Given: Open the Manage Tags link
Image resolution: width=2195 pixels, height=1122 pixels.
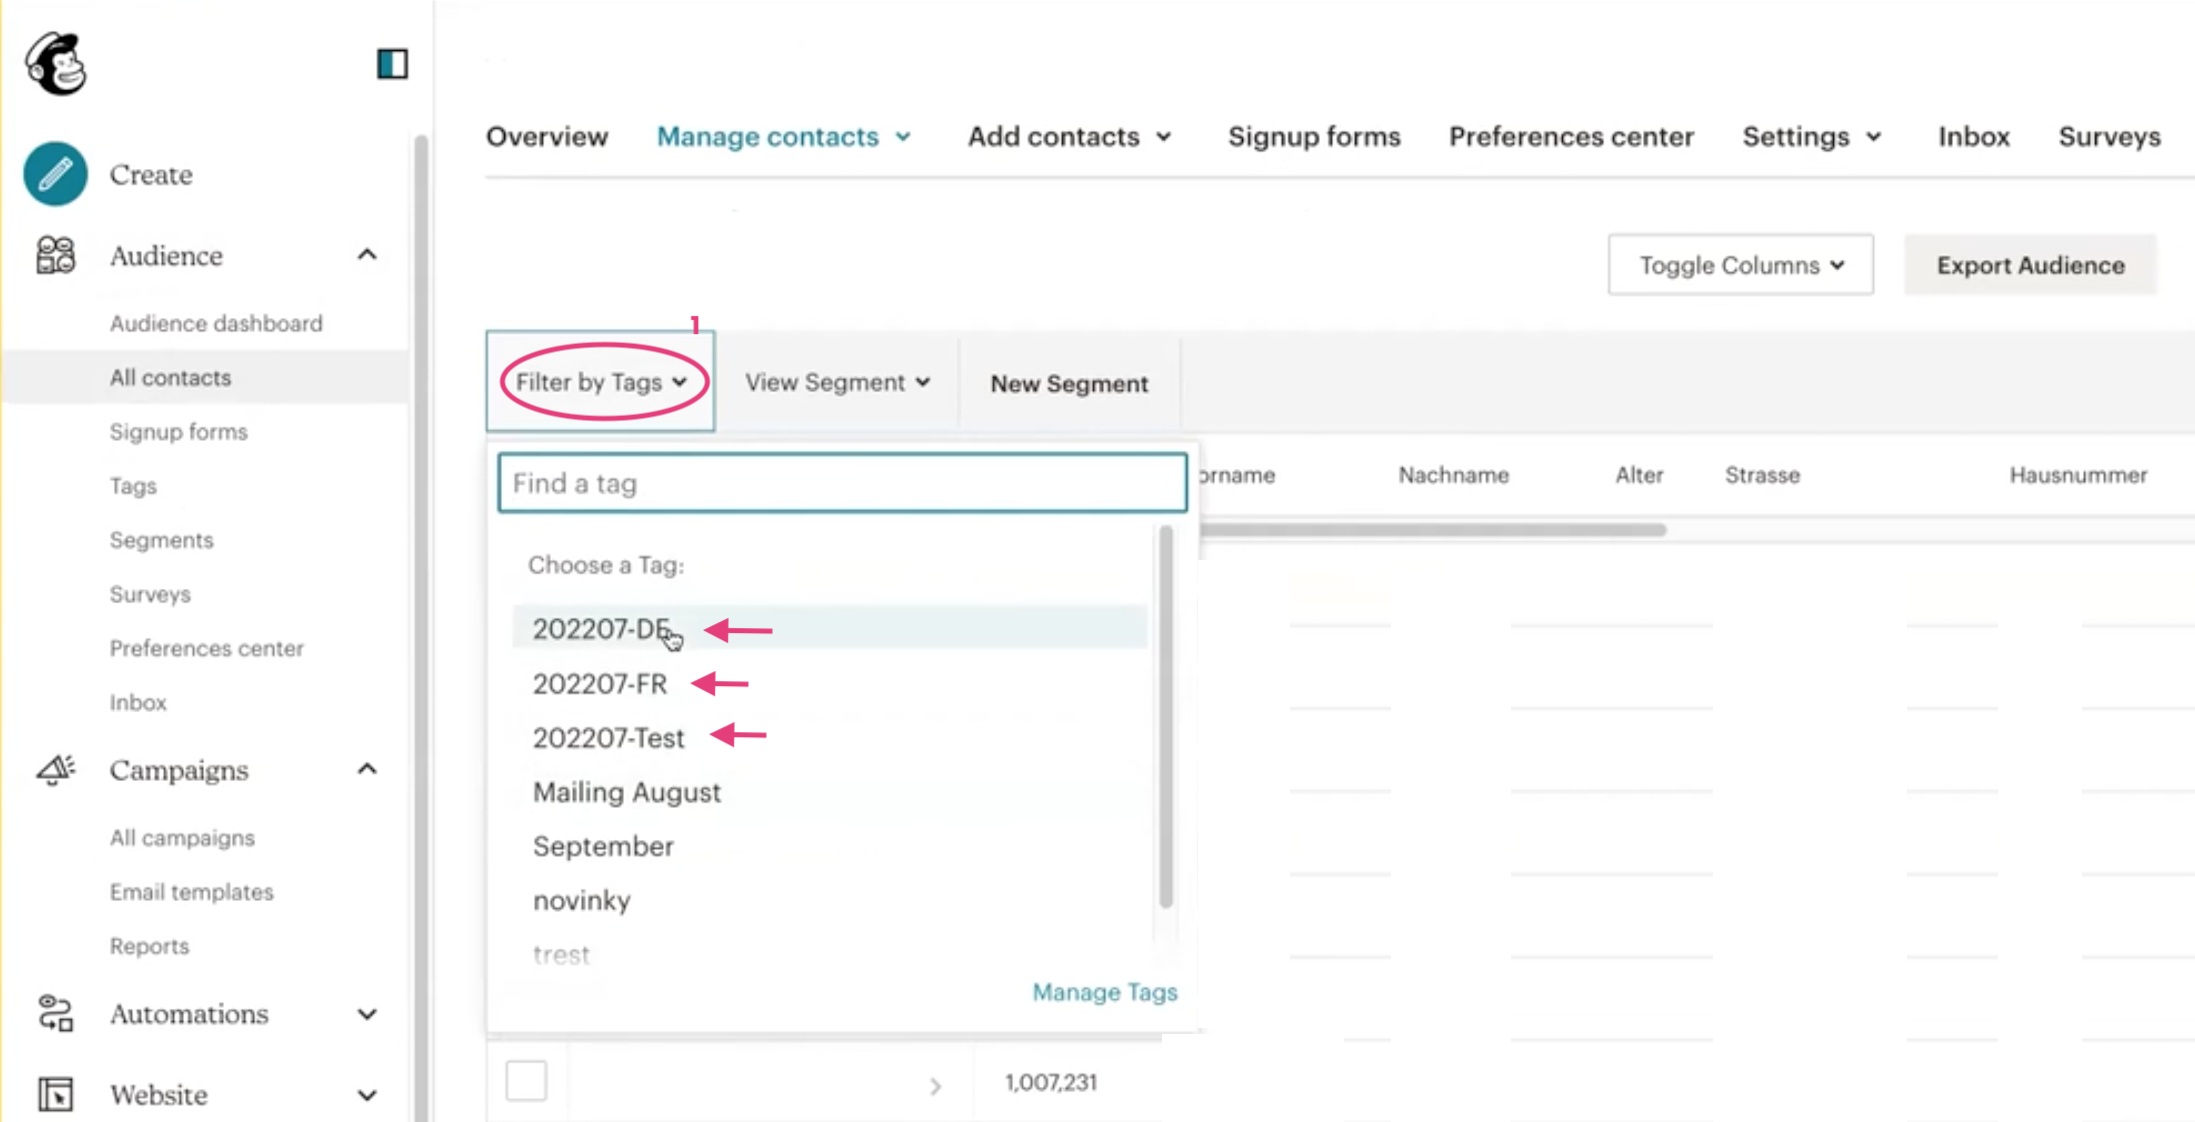Looking at the screenshot, I should click(1104, 992).
